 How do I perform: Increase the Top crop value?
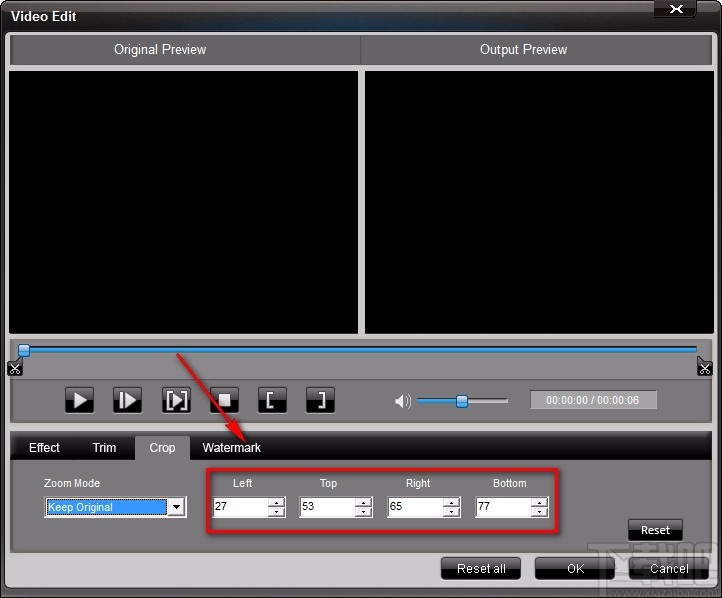363,502
